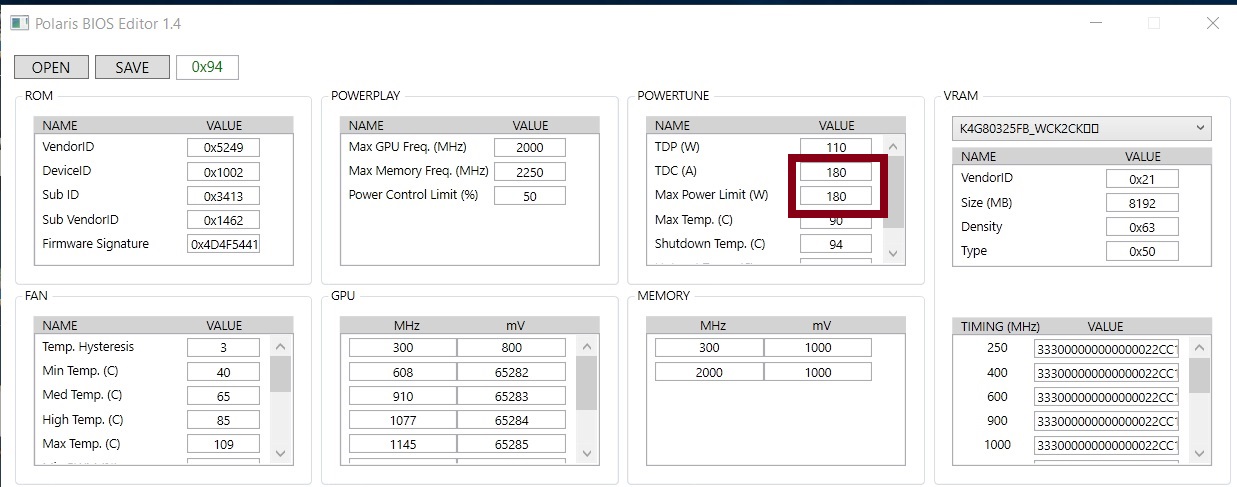Edit the timing string for 600 MHz
1237x487 pixels.
coord(1107,397)
